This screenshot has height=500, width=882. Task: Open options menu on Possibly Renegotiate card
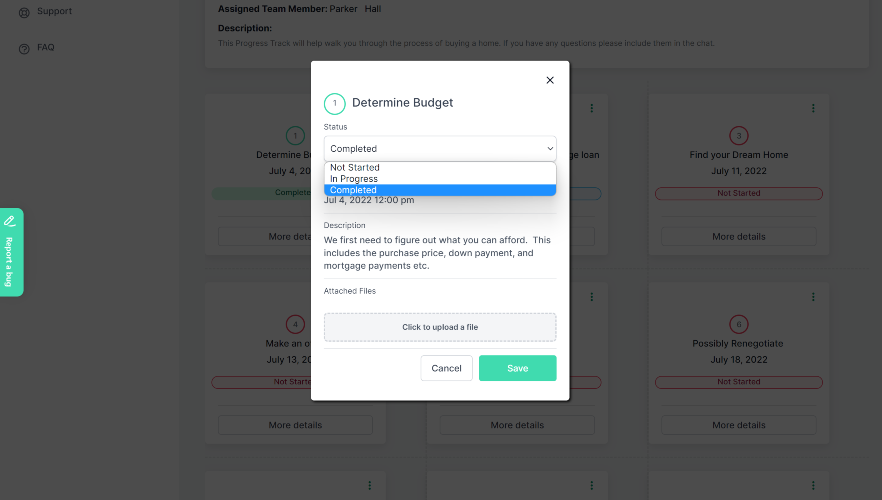point(813,297)
